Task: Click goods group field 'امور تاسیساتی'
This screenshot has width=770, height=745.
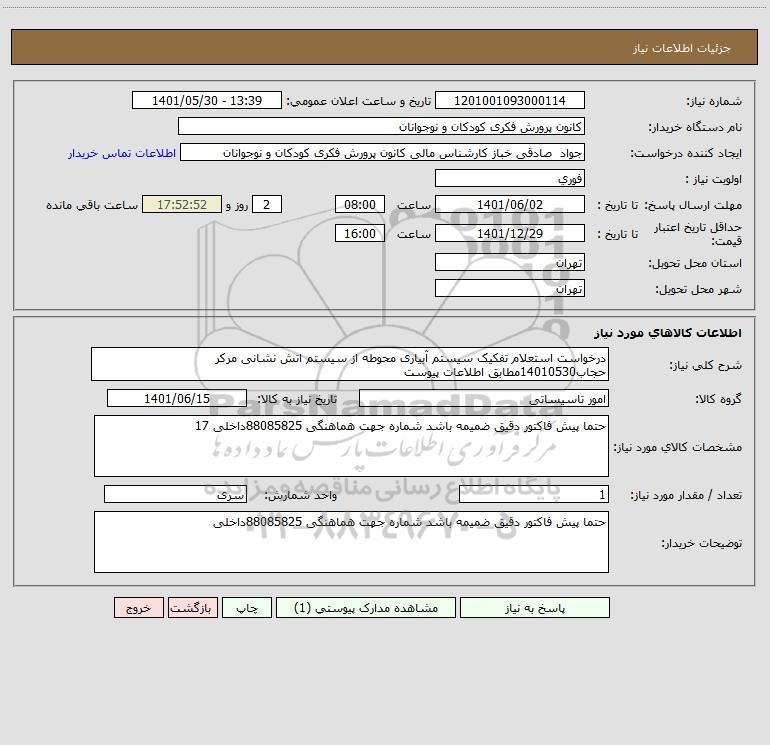Action: click(484, 398)
